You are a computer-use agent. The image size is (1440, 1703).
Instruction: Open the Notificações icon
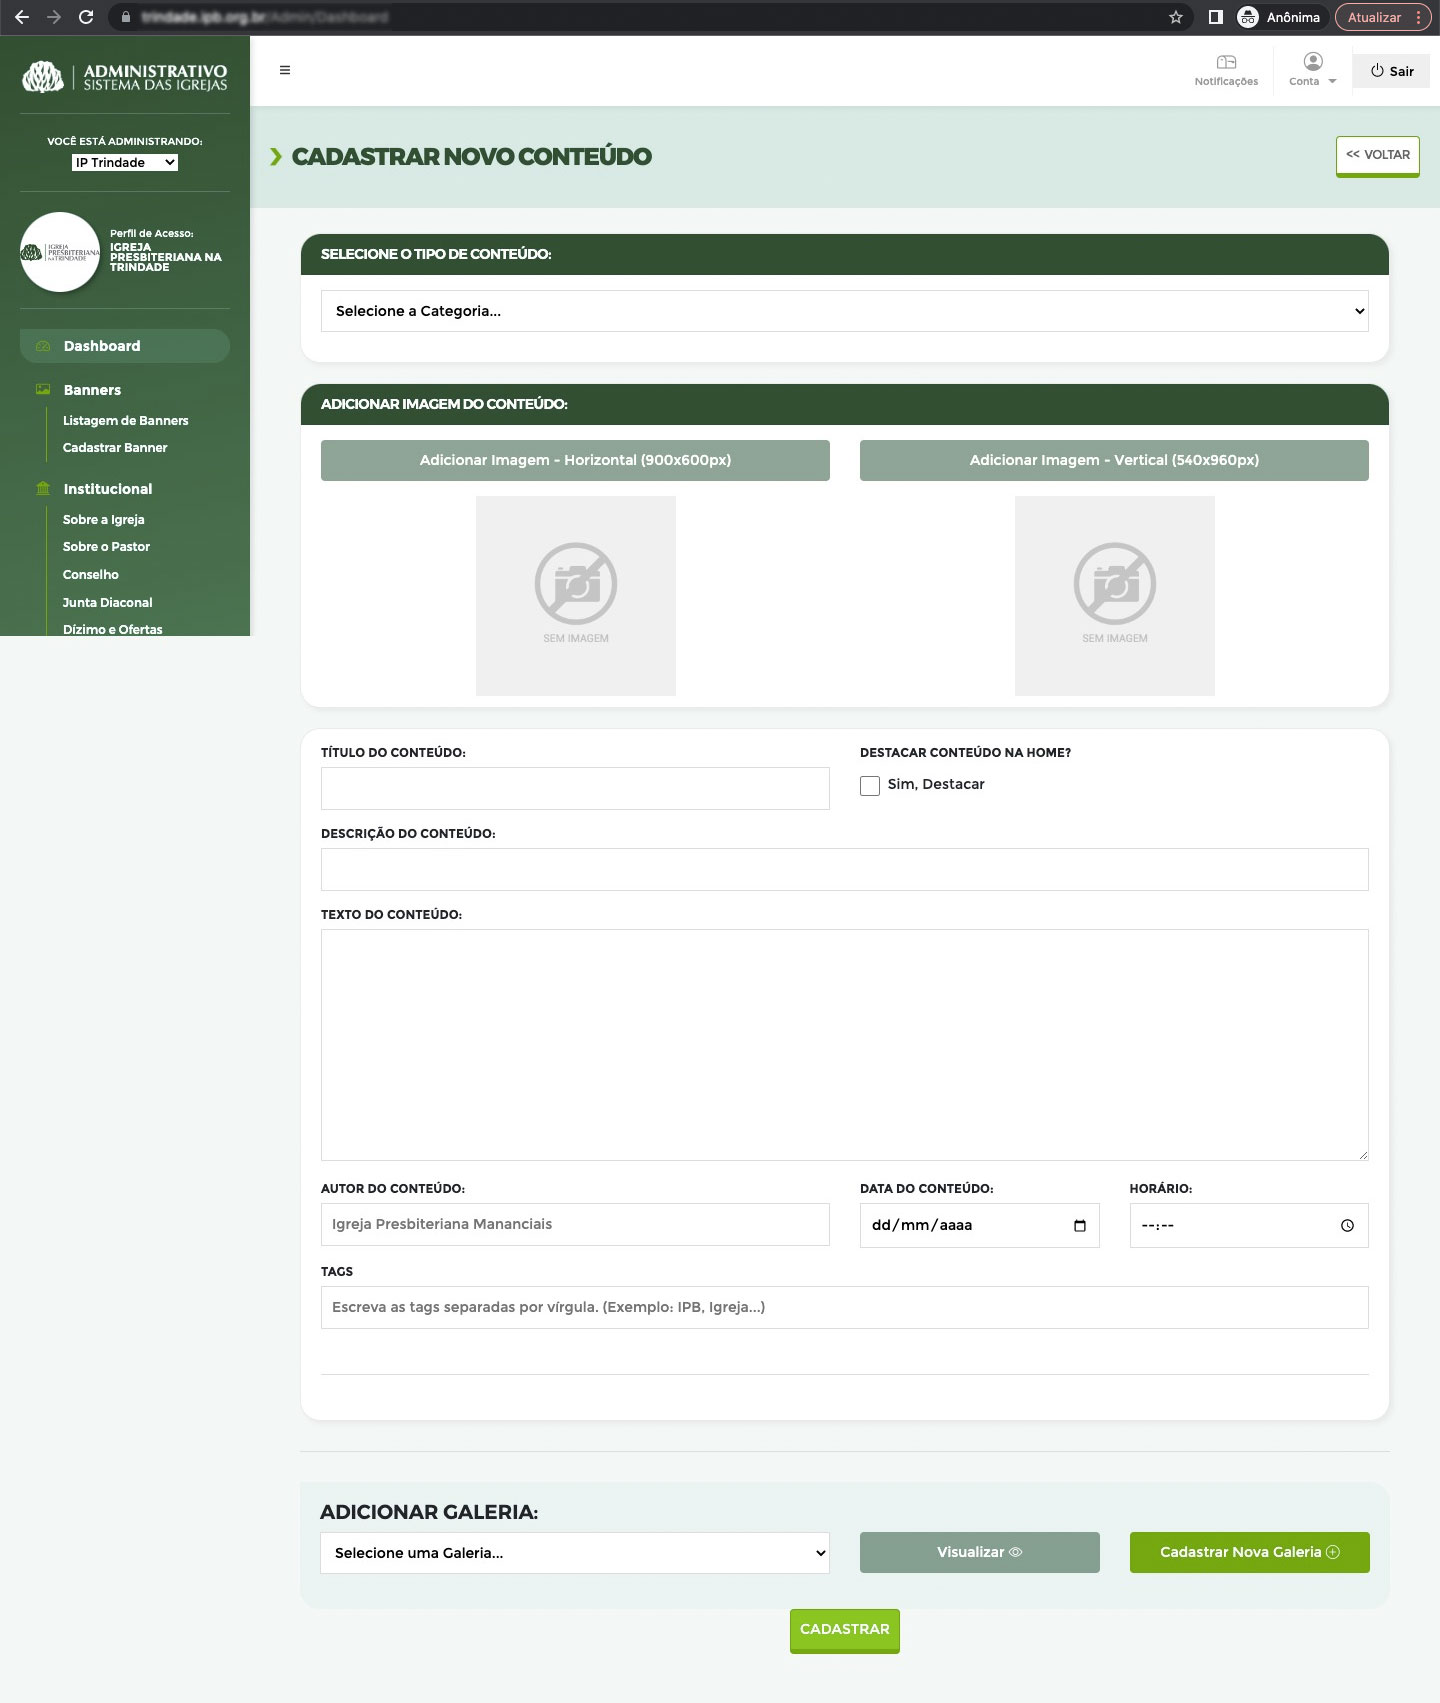(x=1226, y=63)
